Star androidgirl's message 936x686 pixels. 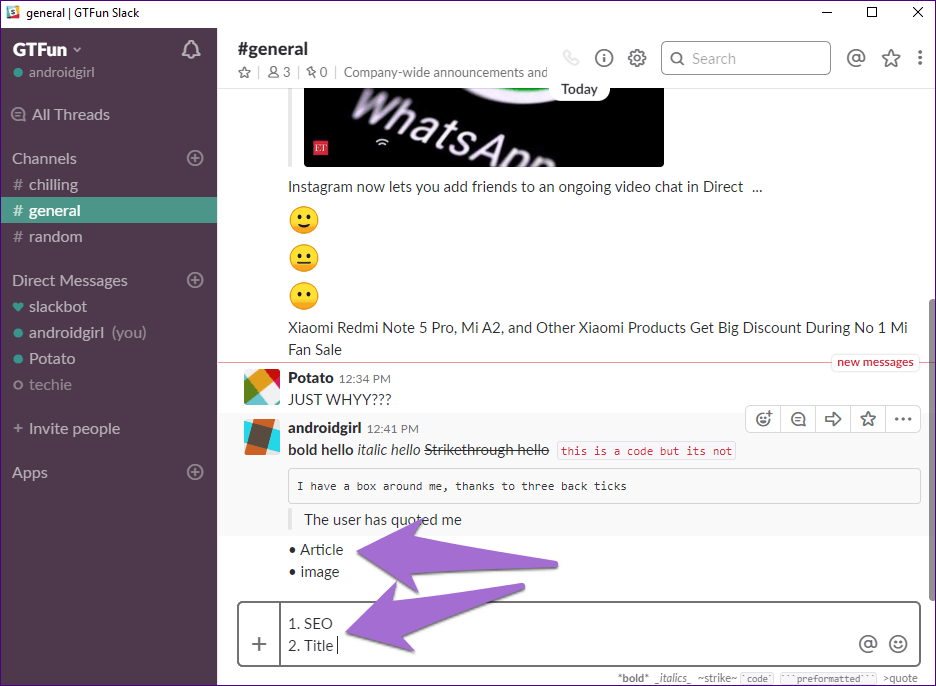tap(868, 419)
